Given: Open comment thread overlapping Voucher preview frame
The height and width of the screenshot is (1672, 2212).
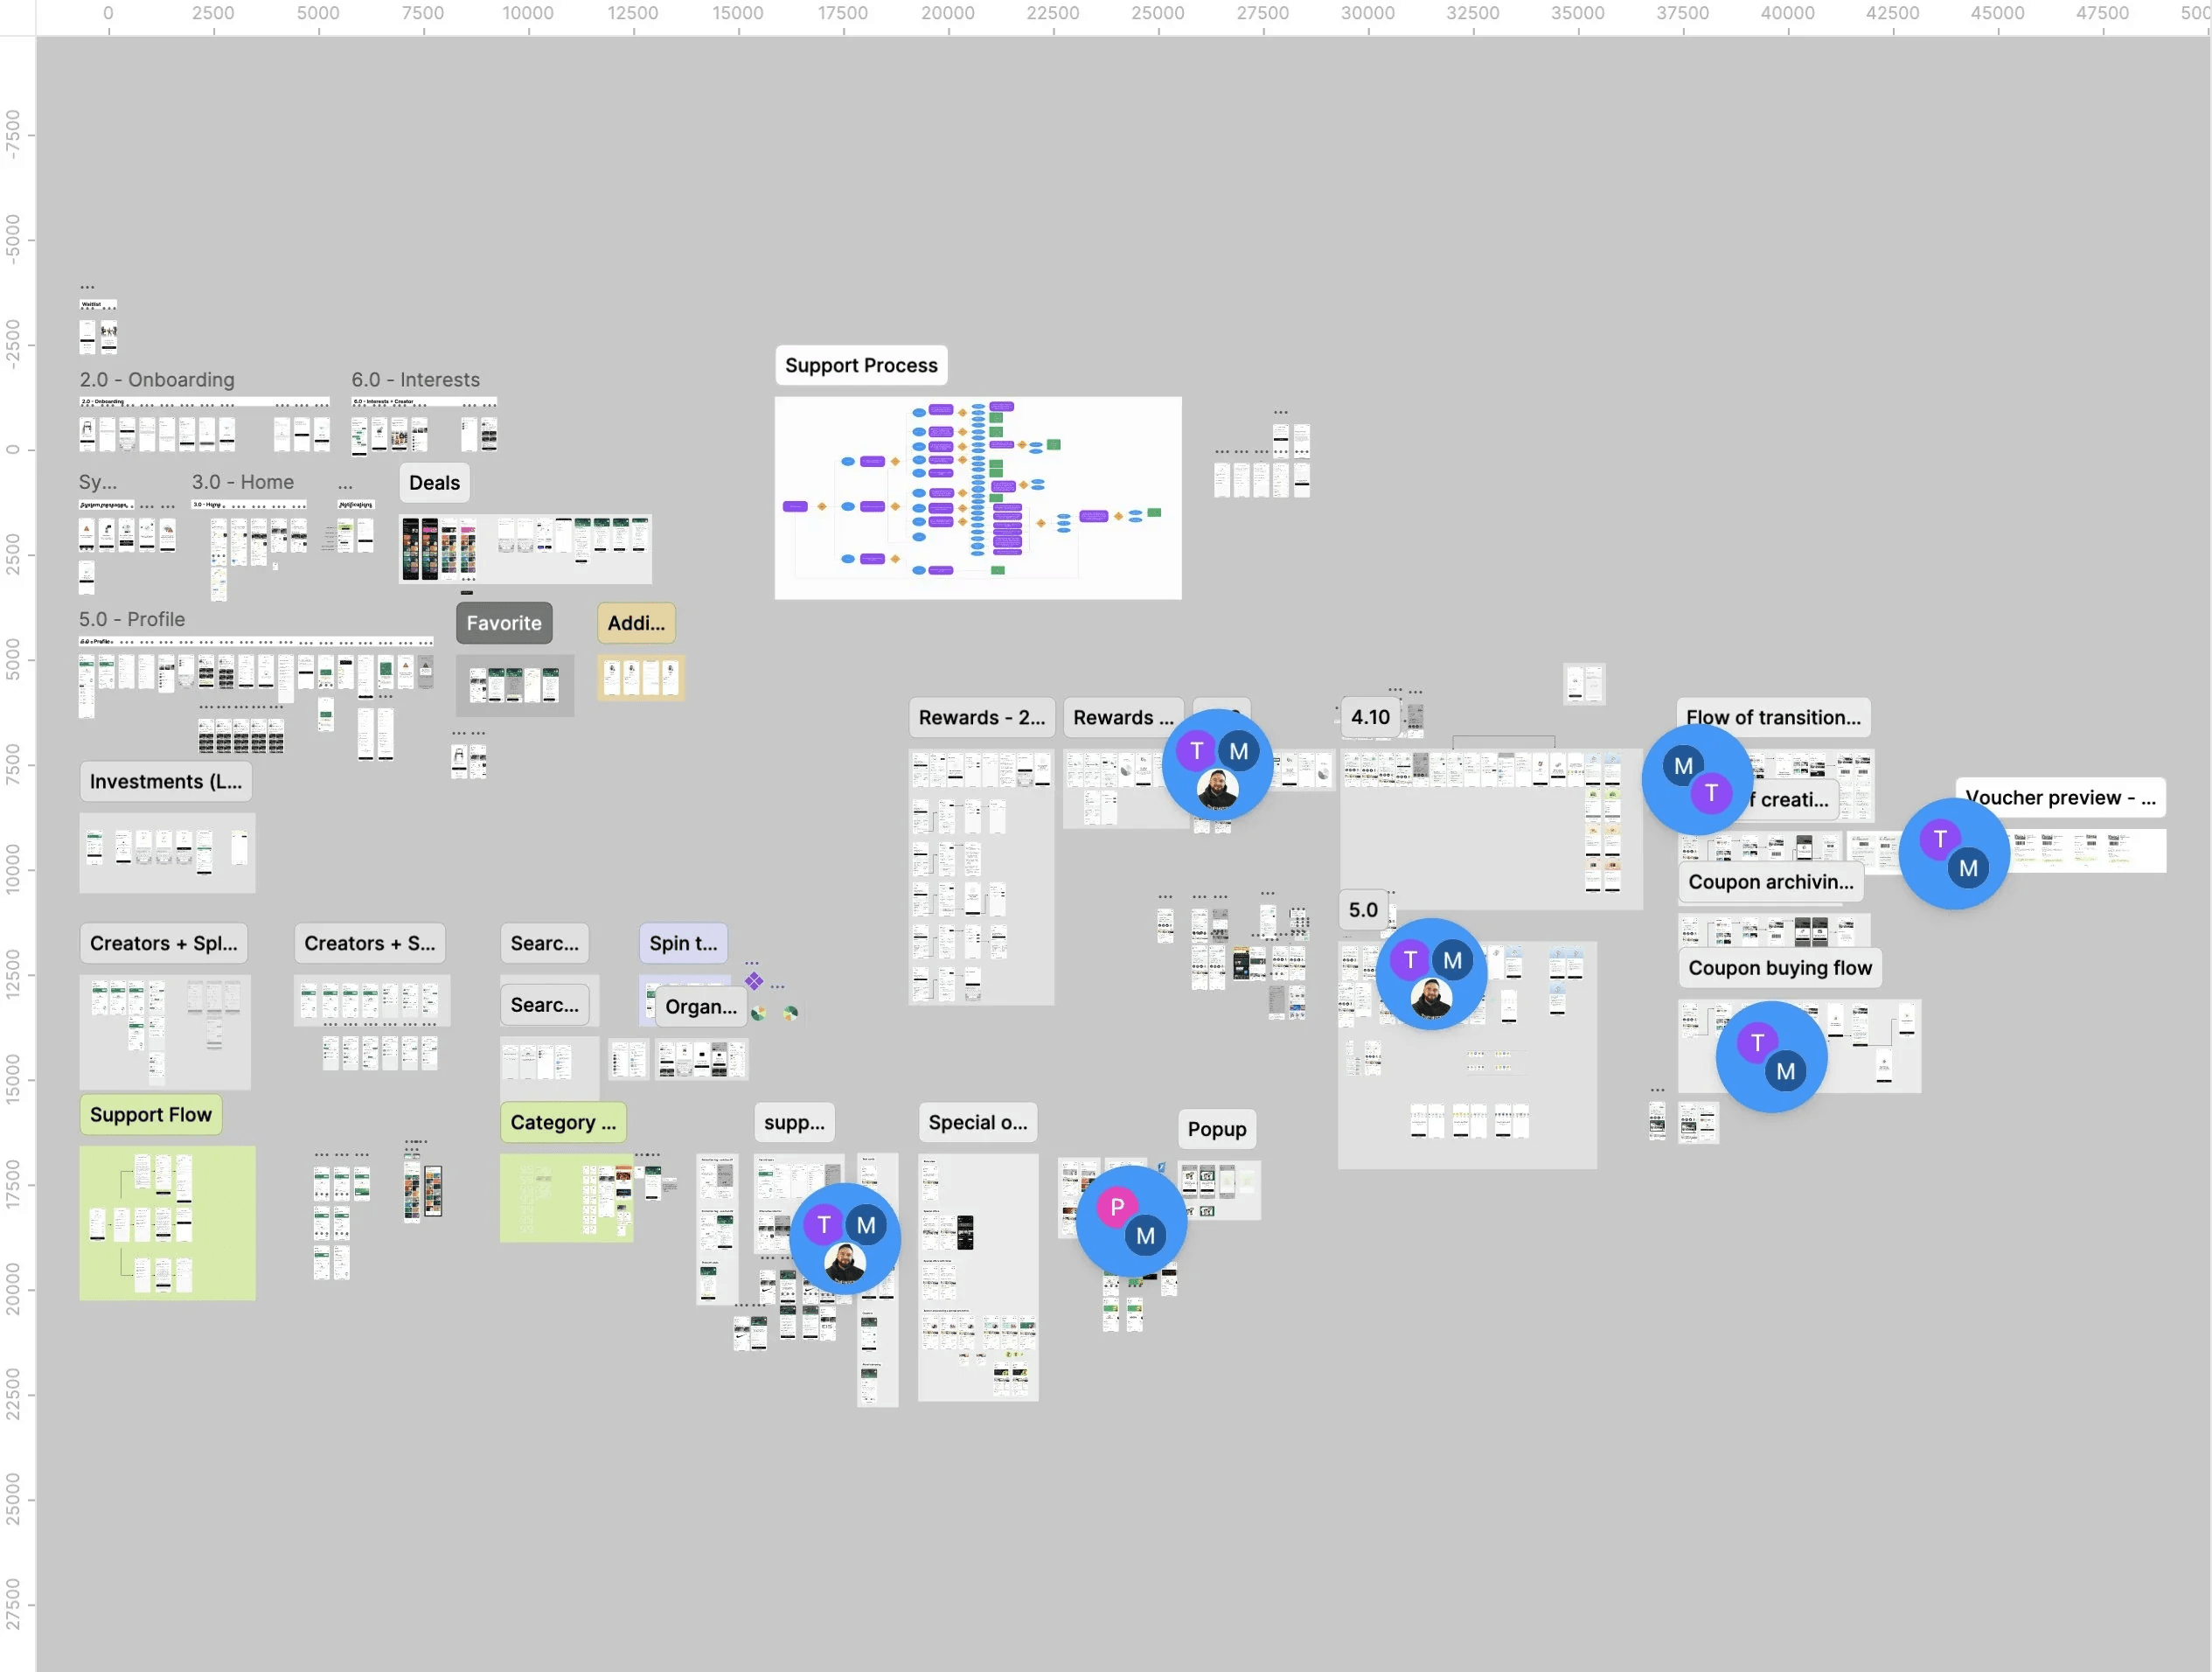Looking at the screenshot, I should (x=1954, y=853).
